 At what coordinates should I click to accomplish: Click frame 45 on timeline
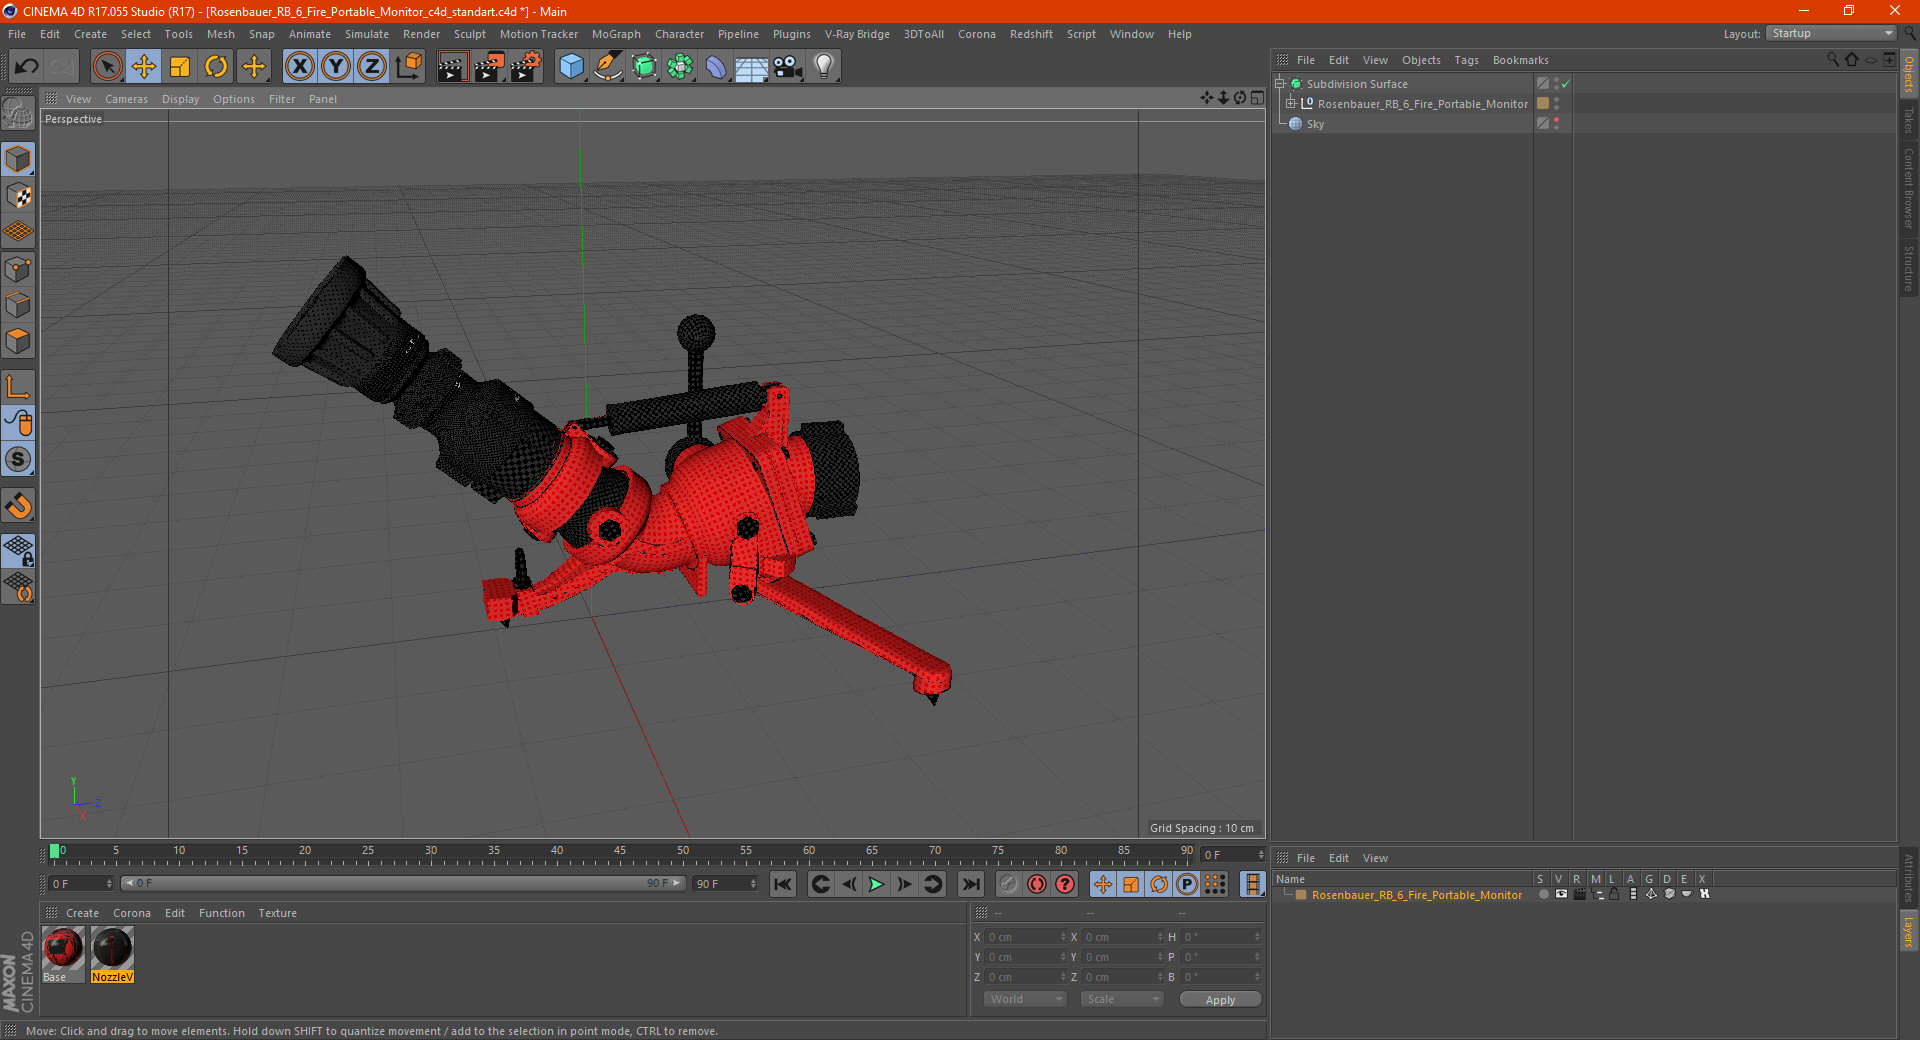tap(620, 853)
